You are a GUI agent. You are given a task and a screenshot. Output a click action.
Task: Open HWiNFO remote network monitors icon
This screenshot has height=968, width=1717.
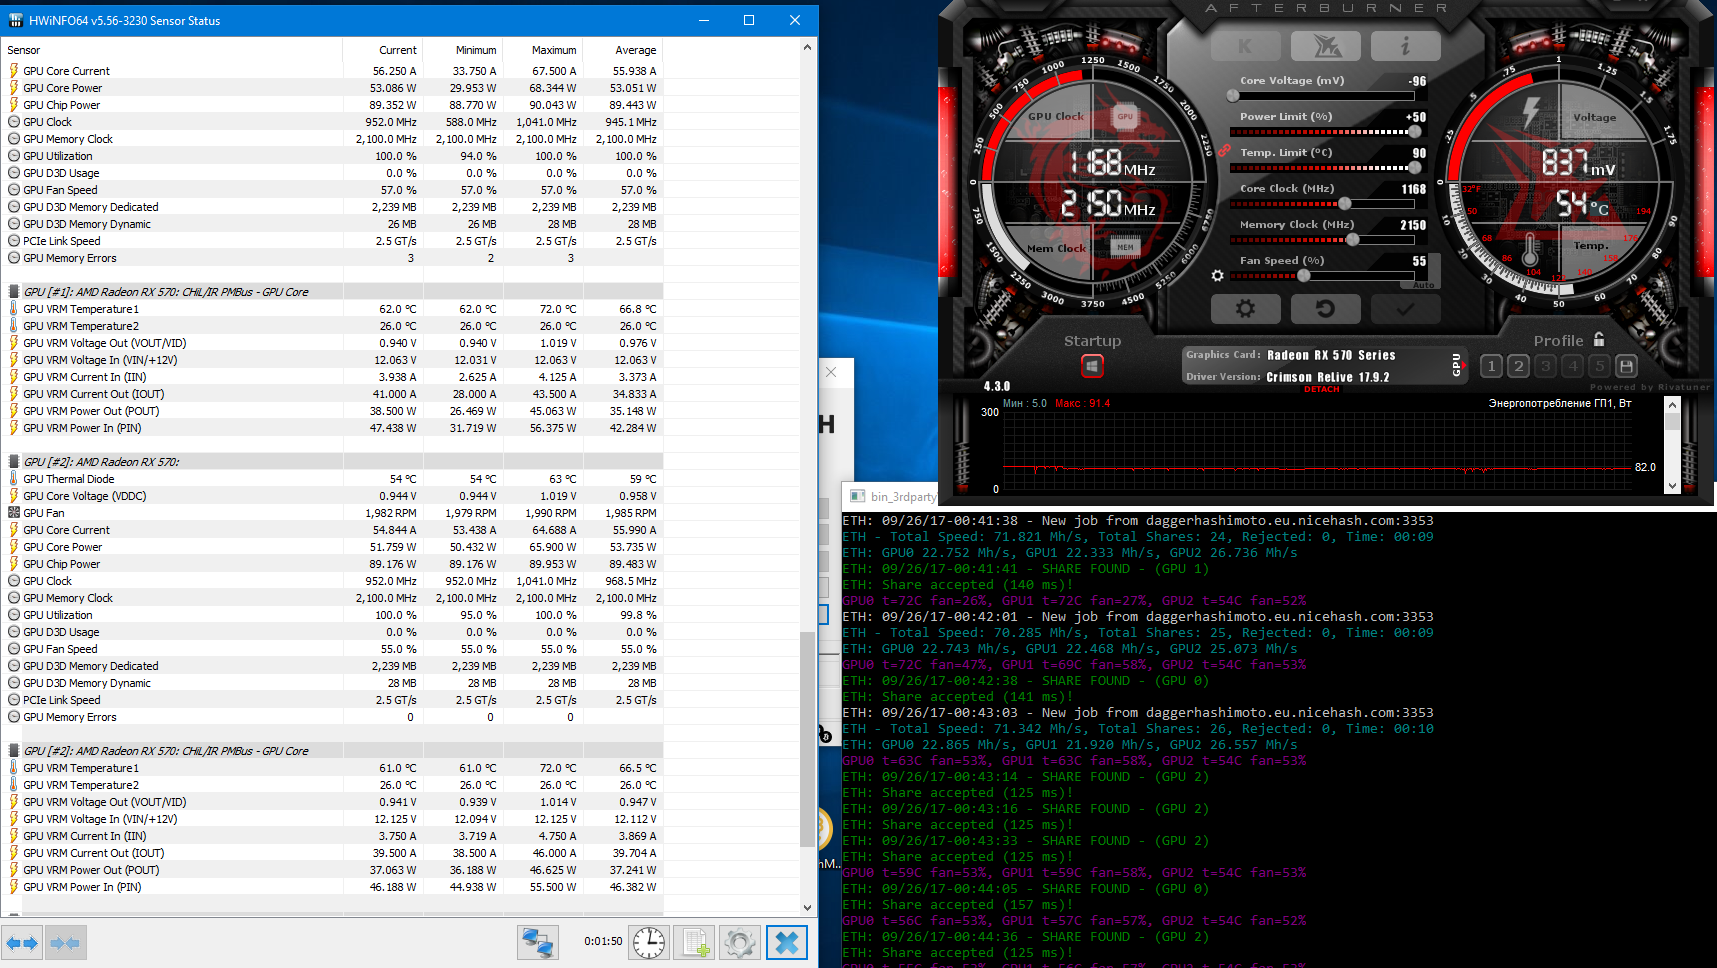(x=538, y=943)
